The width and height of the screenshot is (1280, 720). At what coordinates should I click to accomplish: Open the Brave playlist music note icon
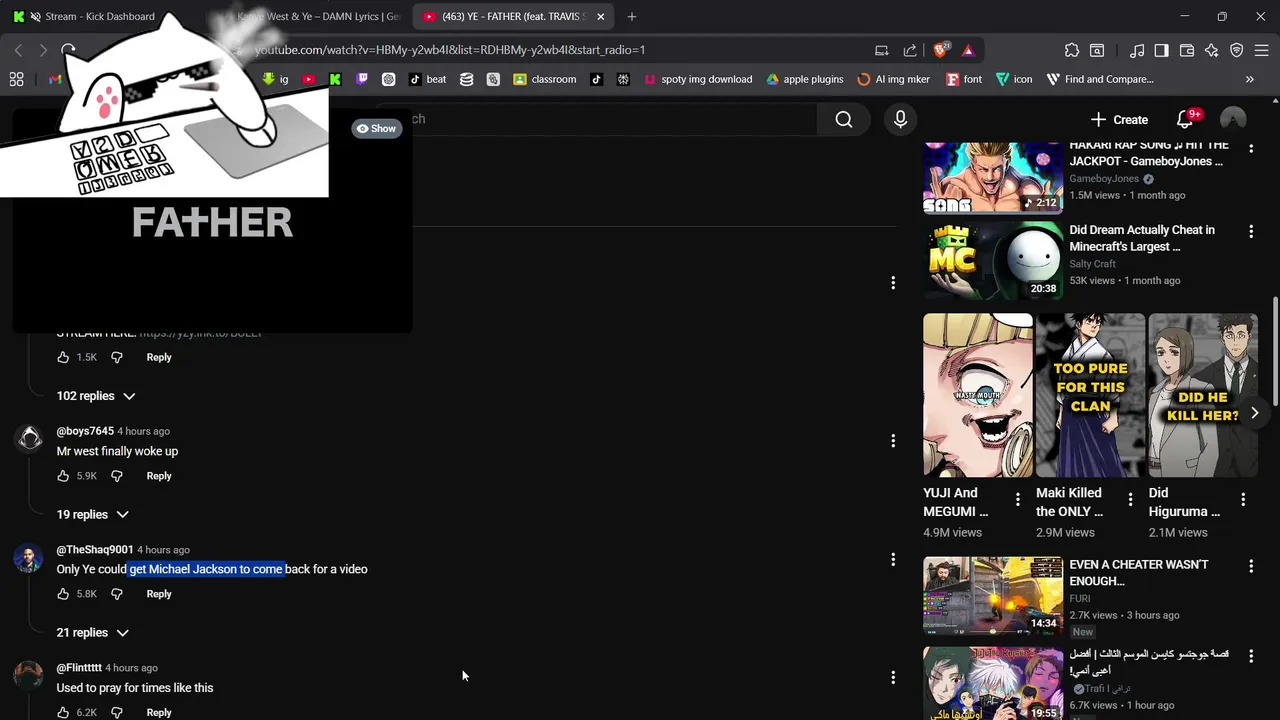point(1136,50)
